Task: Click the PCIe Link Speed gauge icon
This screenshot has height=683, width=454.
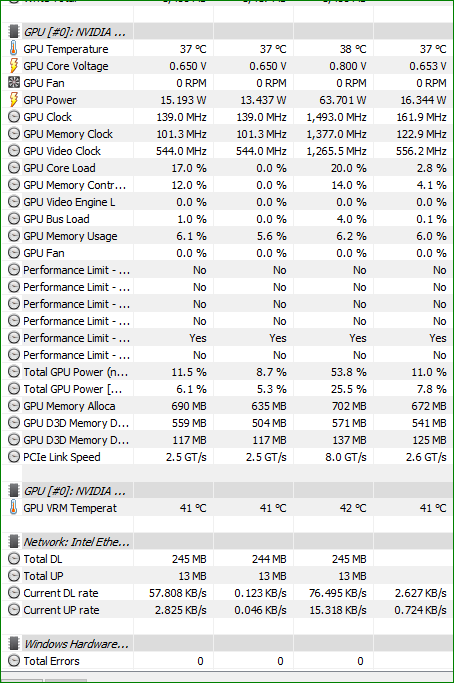Action: click(14, 457)
